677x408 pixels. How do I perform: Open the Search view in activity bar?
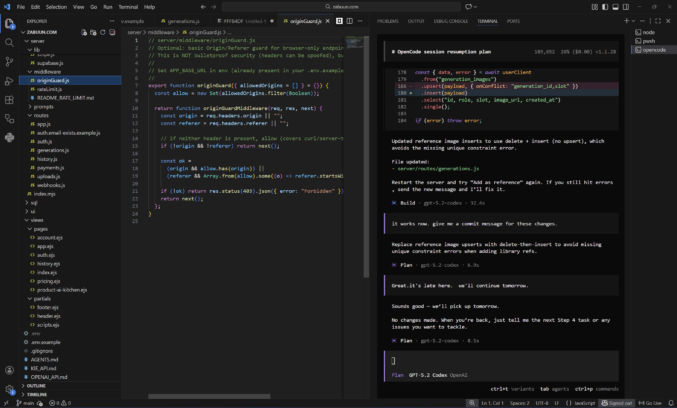[9, 42]
